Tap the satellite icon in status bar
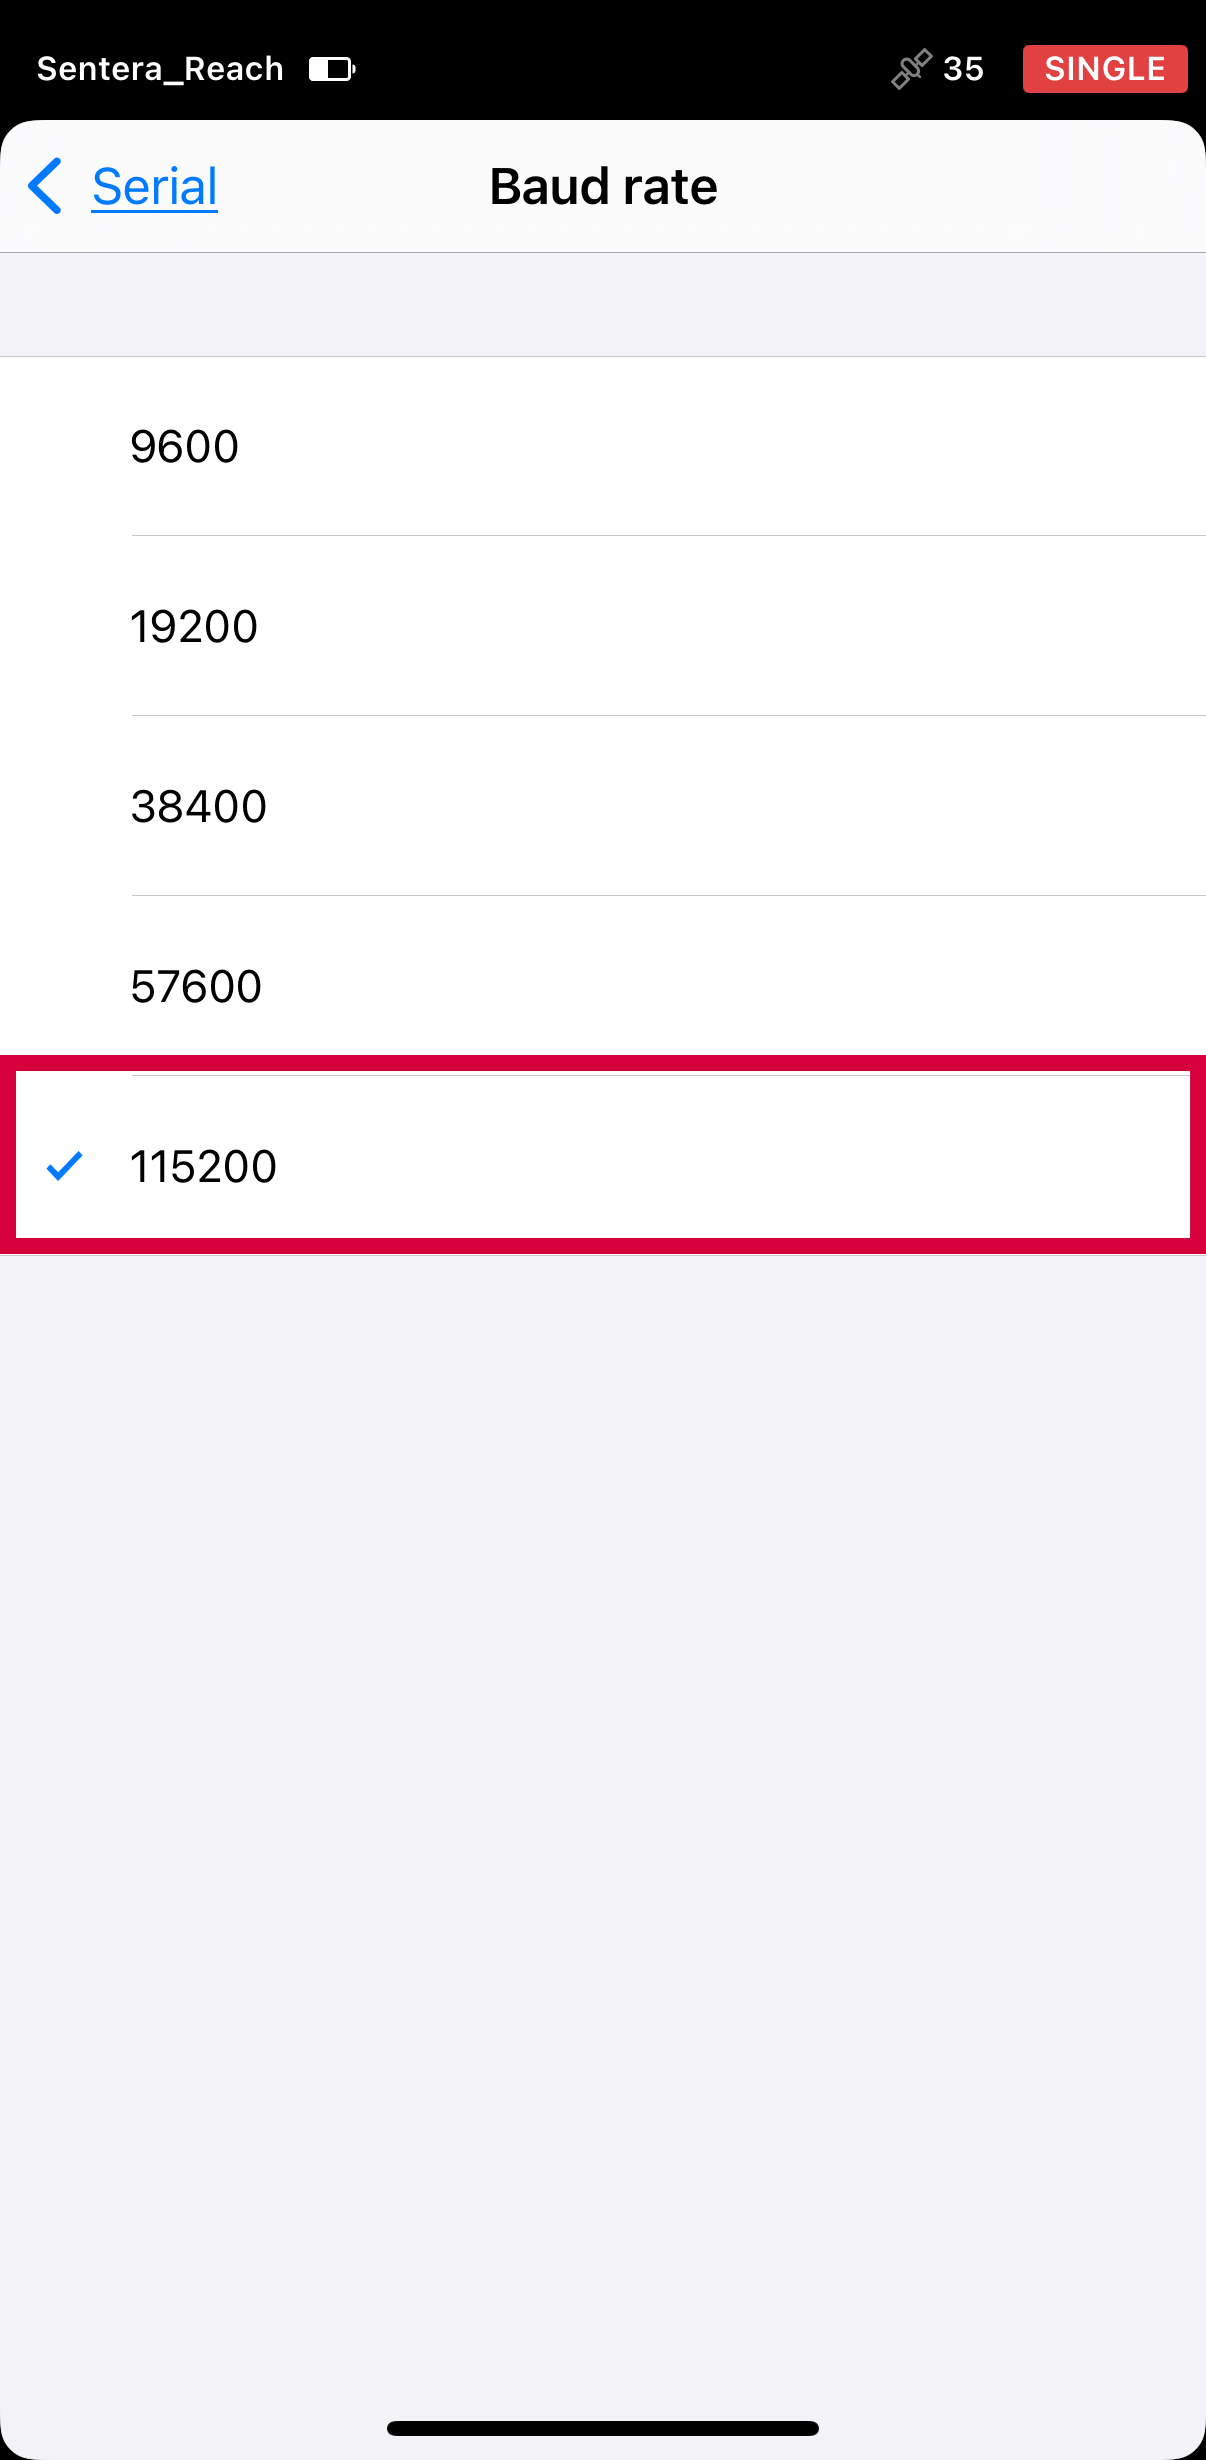The width and height of the screenshot is (1206, 2460). pyautogui.click(x=911, y=69)
